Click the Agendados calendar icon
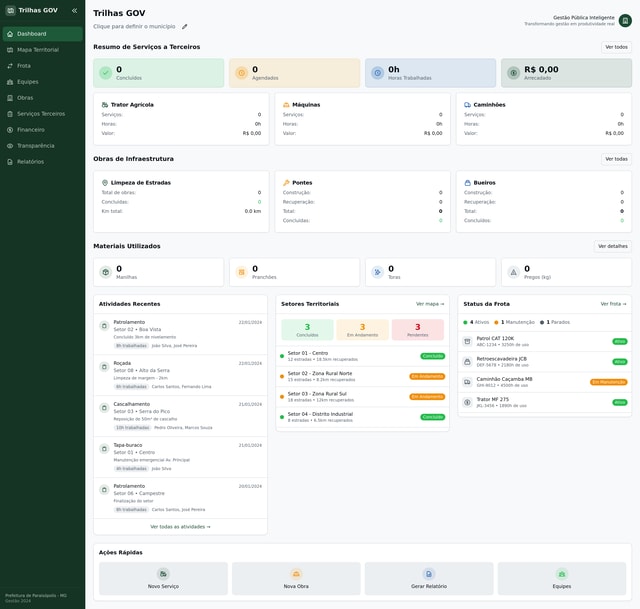This screenshot has height=609, width=640. (x=241, y=73)
